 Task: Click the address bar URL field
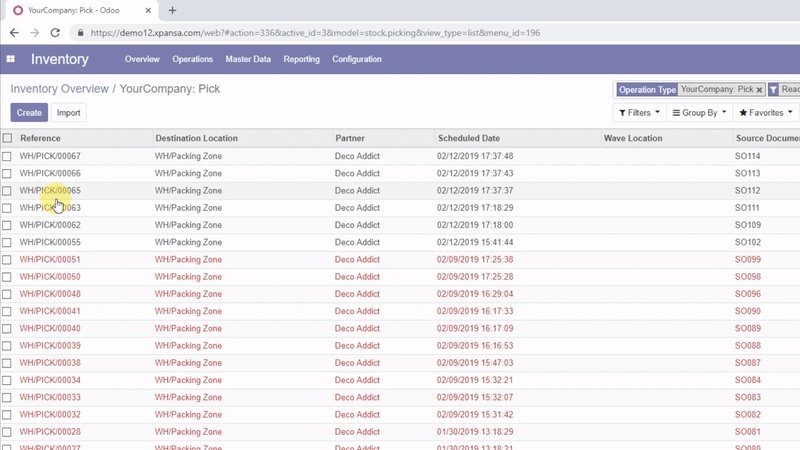[315, 33]
